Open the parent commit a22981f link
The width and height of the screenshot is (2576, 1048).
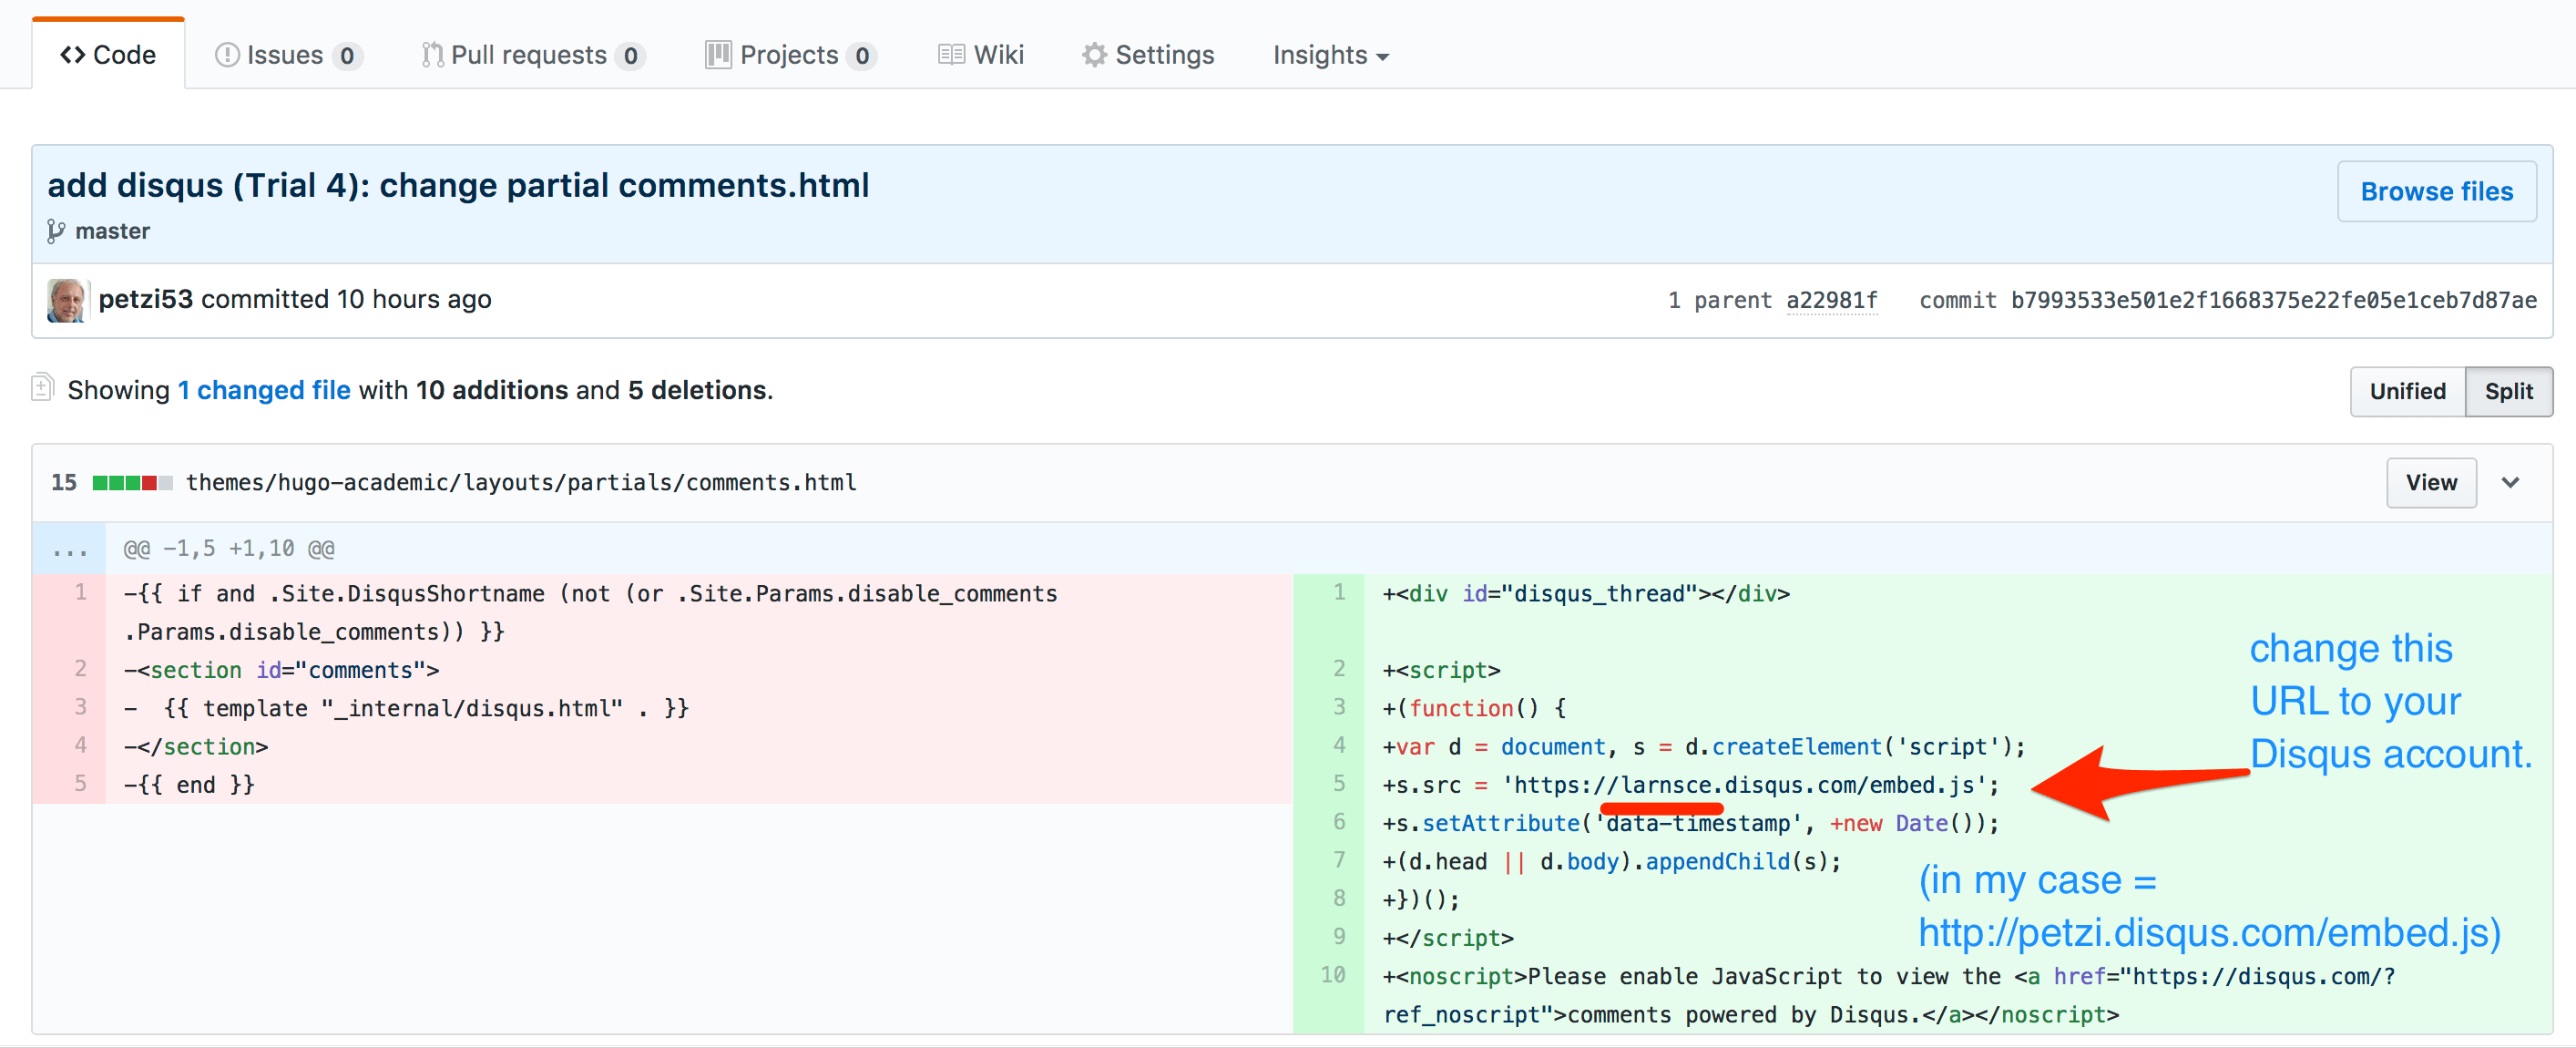1831,300
